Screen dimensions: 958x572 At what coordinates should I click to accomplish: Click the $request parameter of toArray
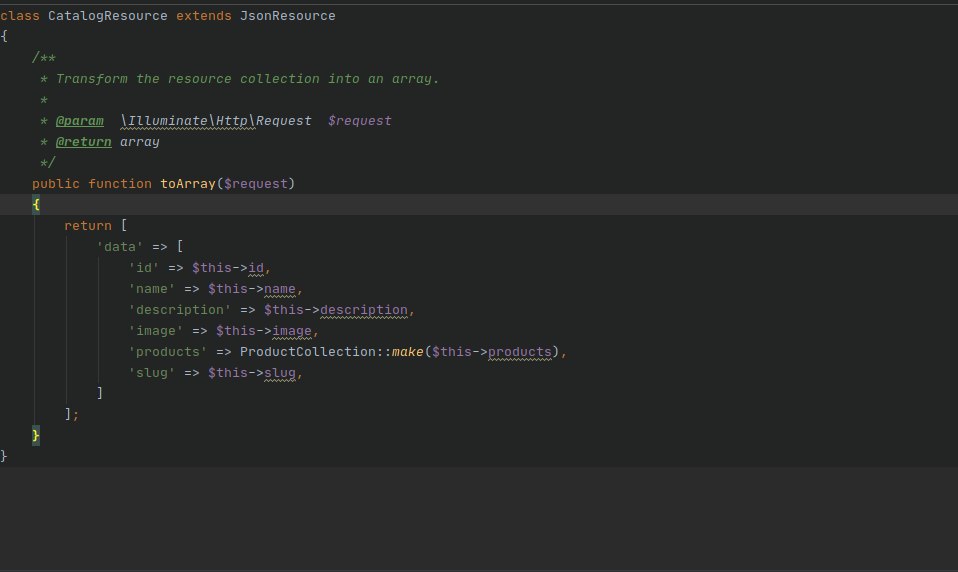(255, 184)
